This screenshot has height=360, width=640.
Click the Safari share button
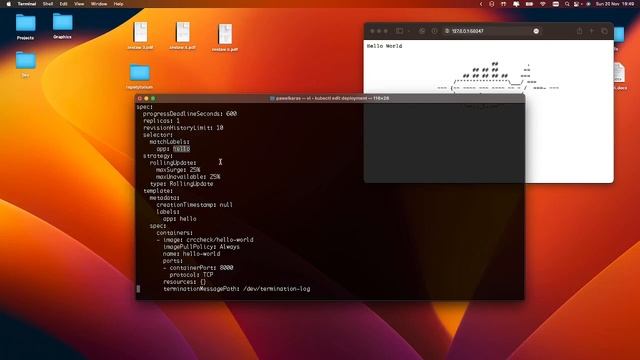tap(579, 31)
